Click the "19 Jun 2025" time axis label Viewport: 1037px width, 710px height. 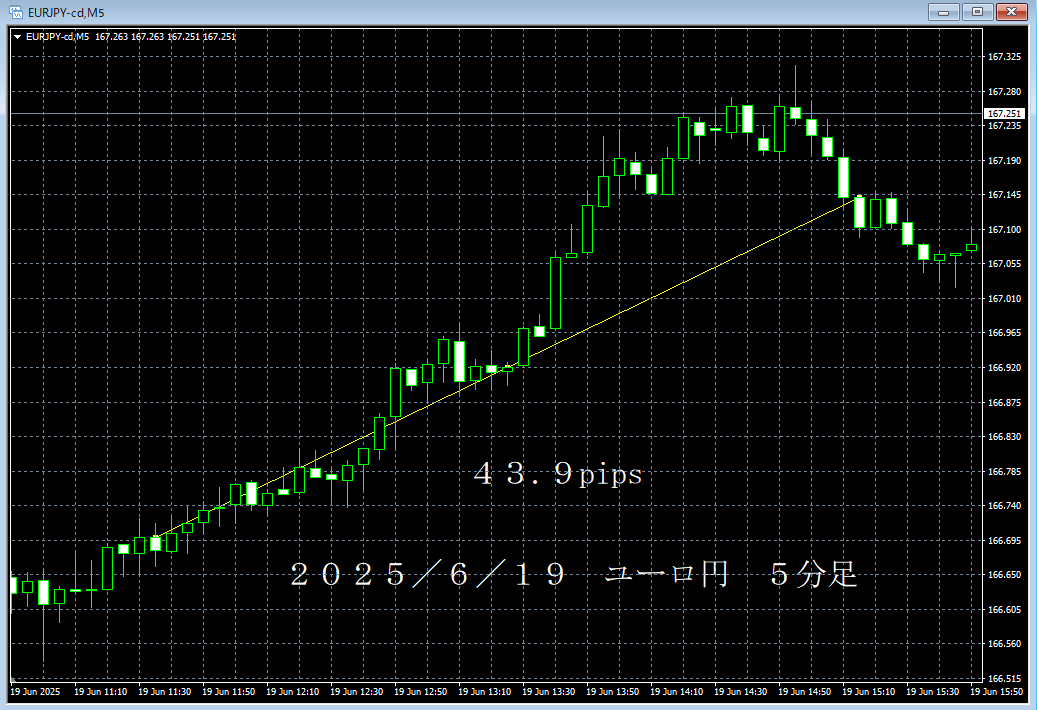pyautogui.click(x=35, y=691)
